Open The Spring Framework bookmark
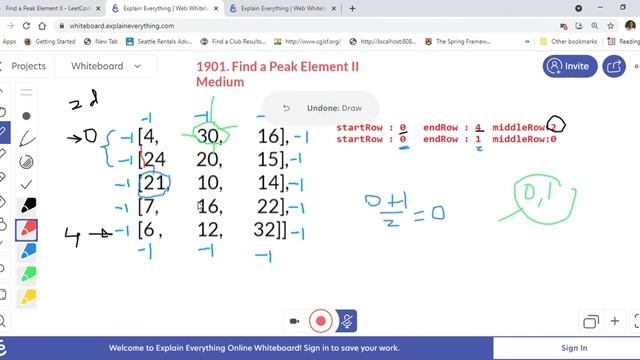 [x=458, y=41]
